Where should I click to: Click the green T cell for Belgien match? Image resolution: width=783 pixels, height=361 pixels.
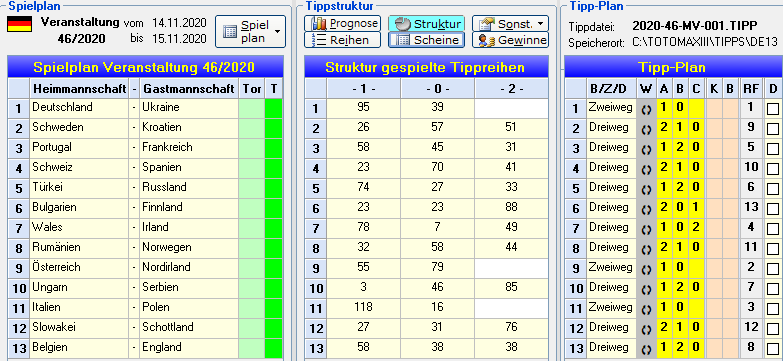tap(274, 348)
